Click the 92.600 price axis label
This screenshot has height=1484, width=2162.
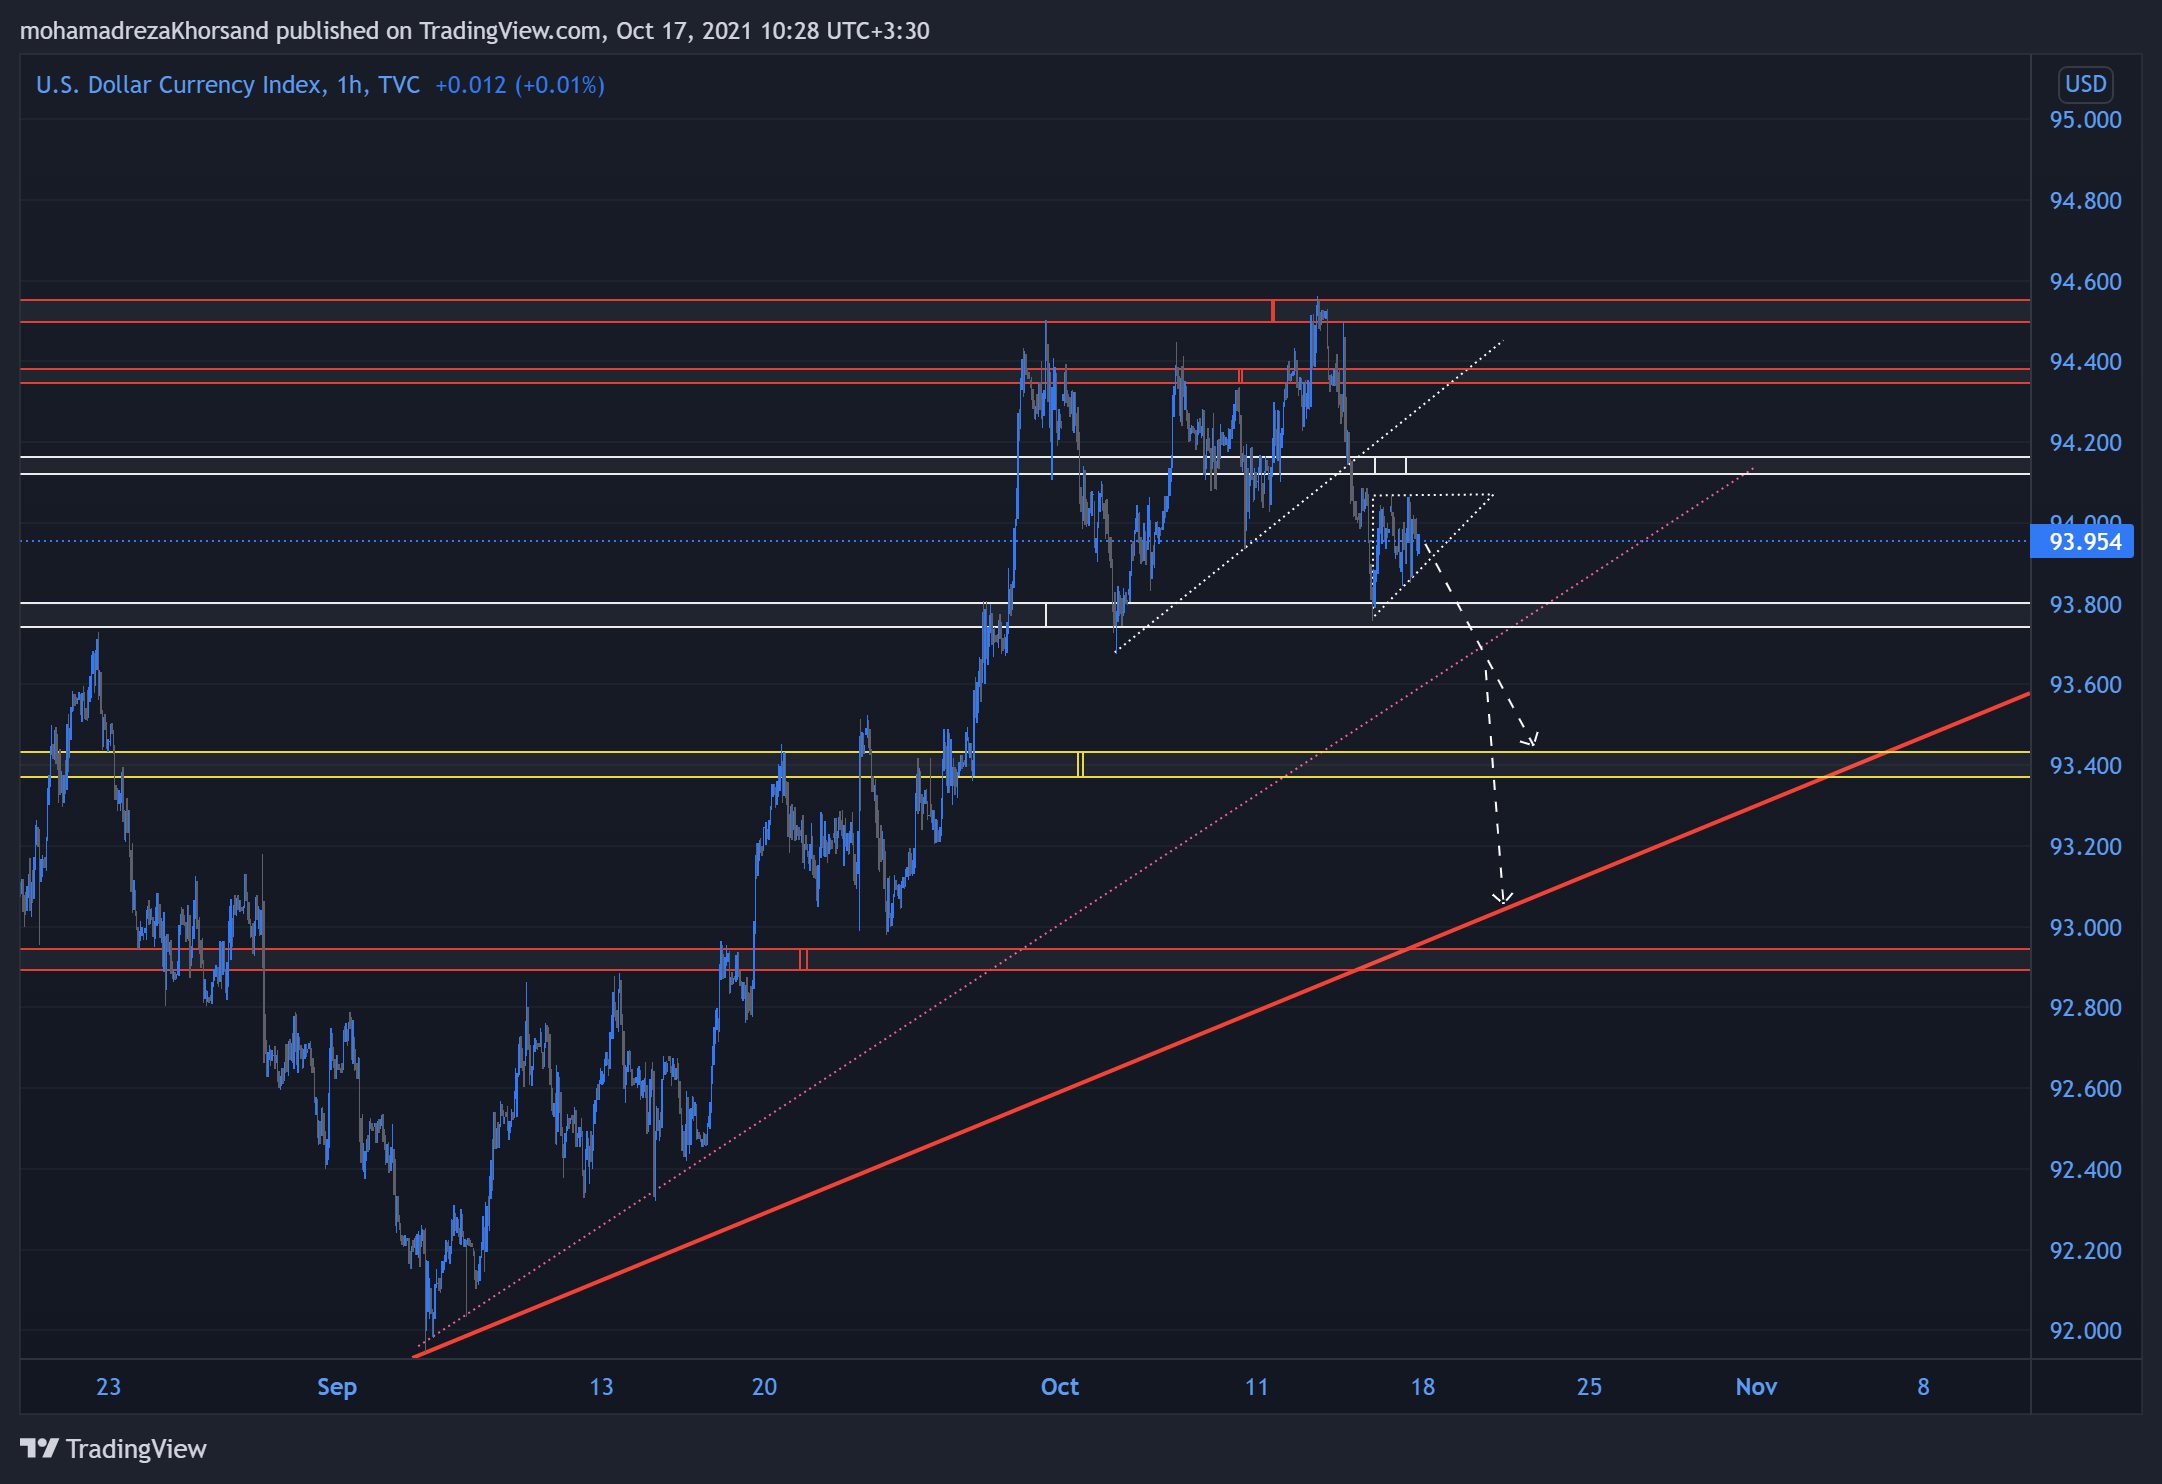click(2085, 1089)
